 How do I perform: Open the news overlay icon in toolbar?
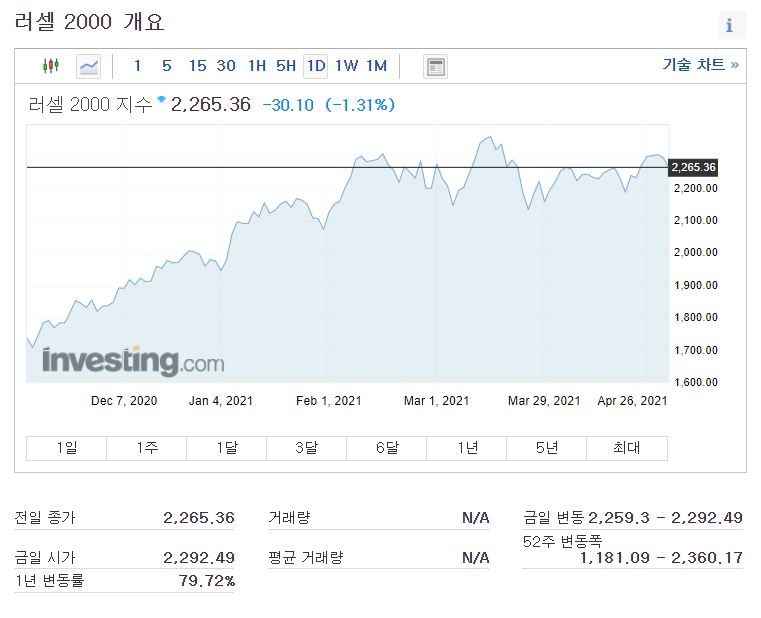pos(435,67)
